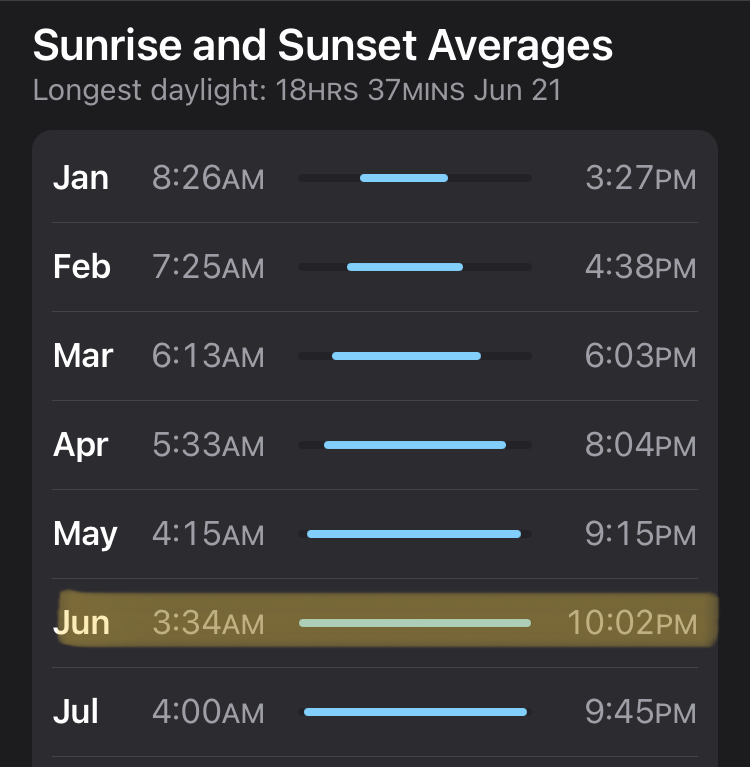The width and height of the screenshot is (750, 767).
Task: Select the April daylight bar
Action: 415,445
